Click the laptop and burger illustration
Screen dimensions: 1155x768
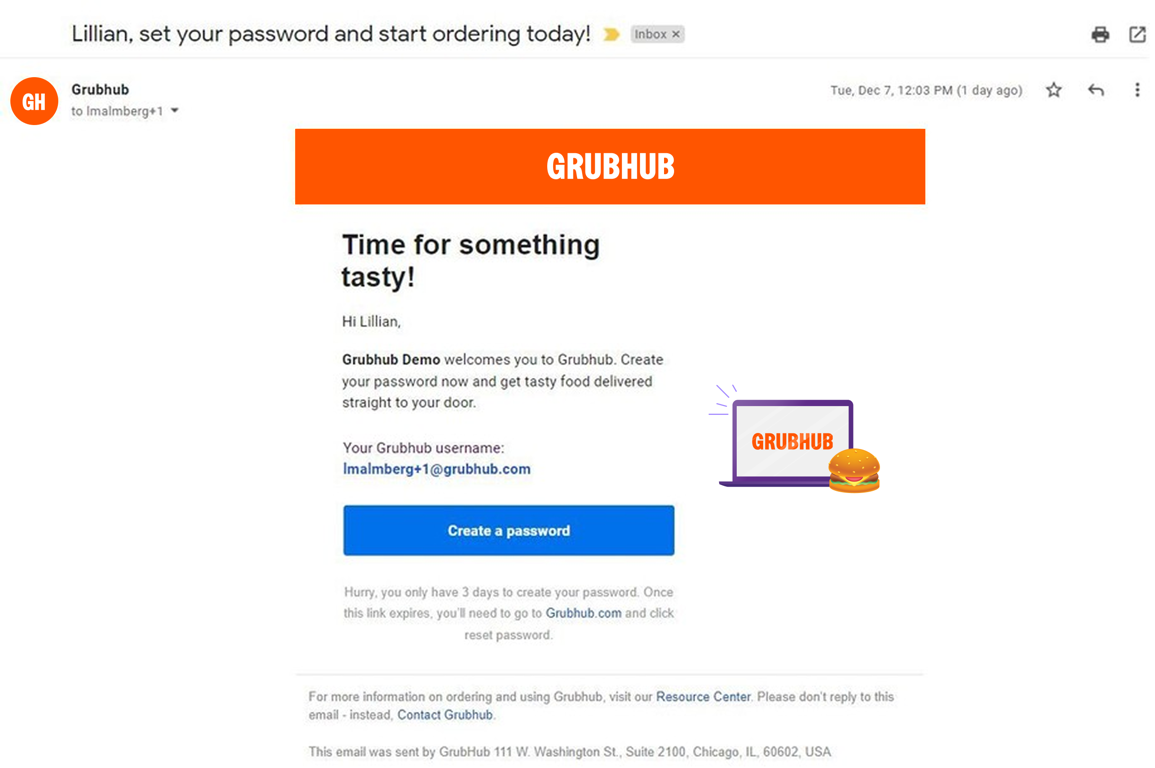point(797,441)
